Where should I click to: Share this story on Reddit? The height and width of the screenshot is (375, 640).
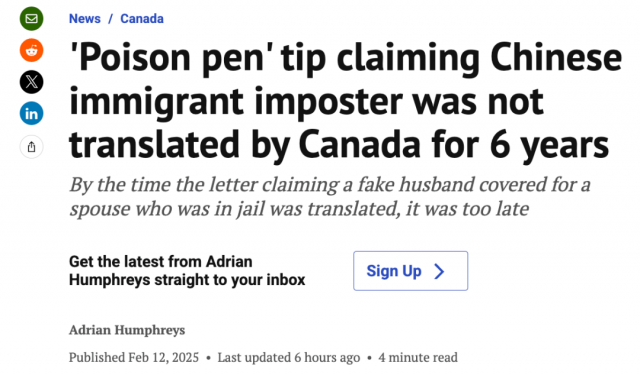[x=31, y=51]
